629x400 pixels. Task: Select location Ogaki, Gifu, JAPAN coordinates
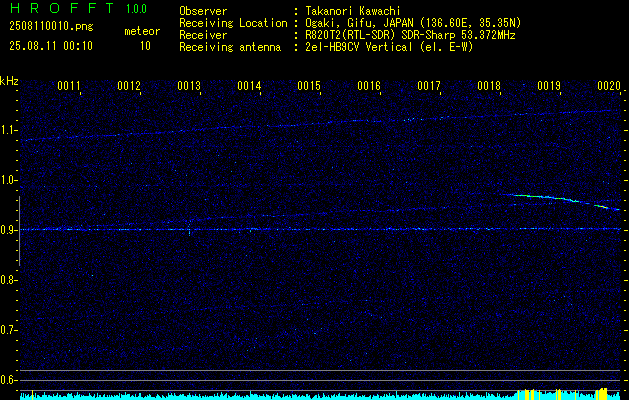click(413, 23)
